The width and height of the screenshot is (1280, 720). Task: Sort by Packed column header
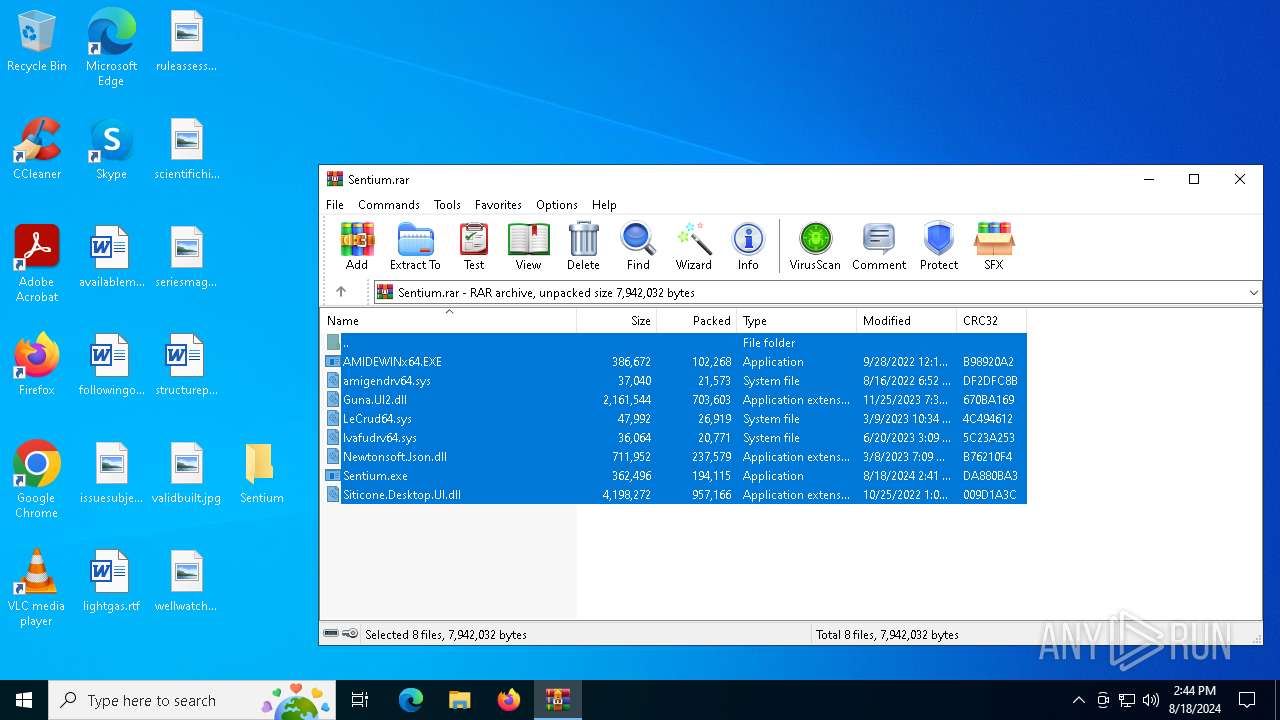point(697,321)
